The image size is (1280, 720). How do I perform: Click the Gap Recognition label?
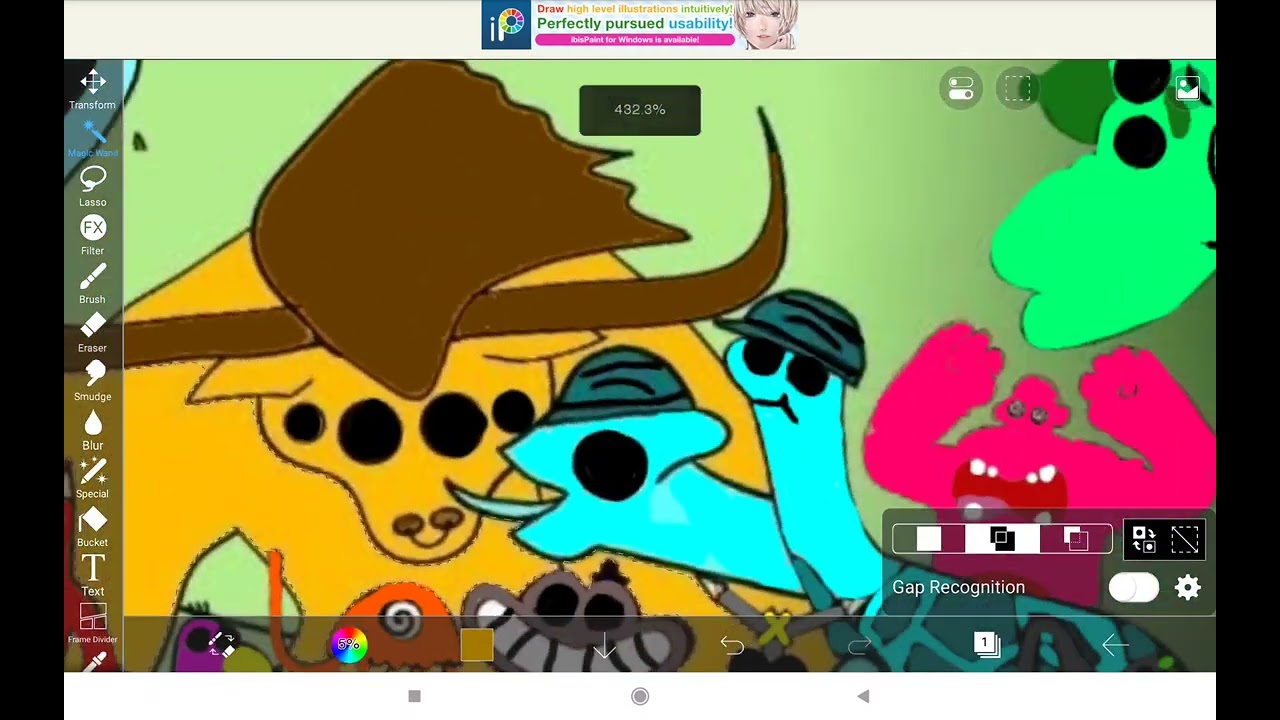coord(958,588)
